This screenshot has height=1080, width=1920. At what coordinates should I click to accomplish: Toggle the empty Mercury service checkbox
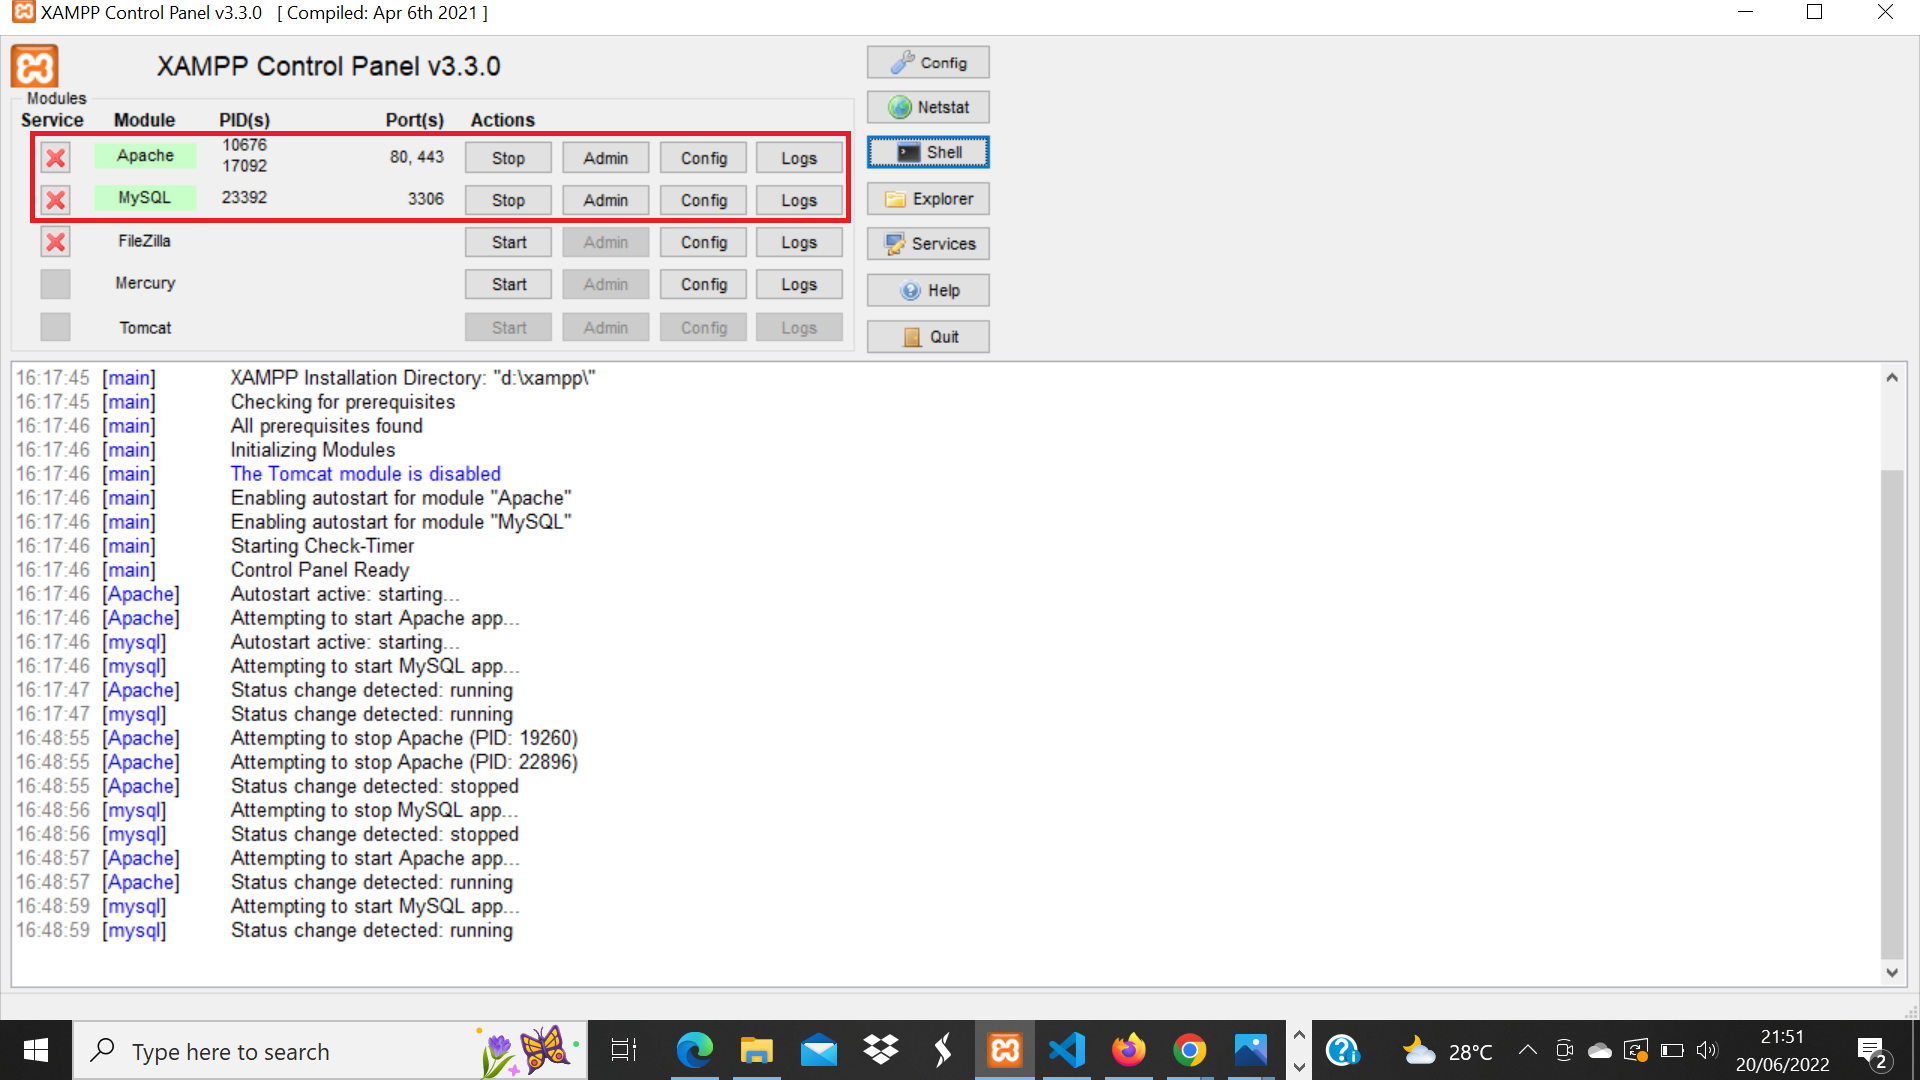pos(56,284)
